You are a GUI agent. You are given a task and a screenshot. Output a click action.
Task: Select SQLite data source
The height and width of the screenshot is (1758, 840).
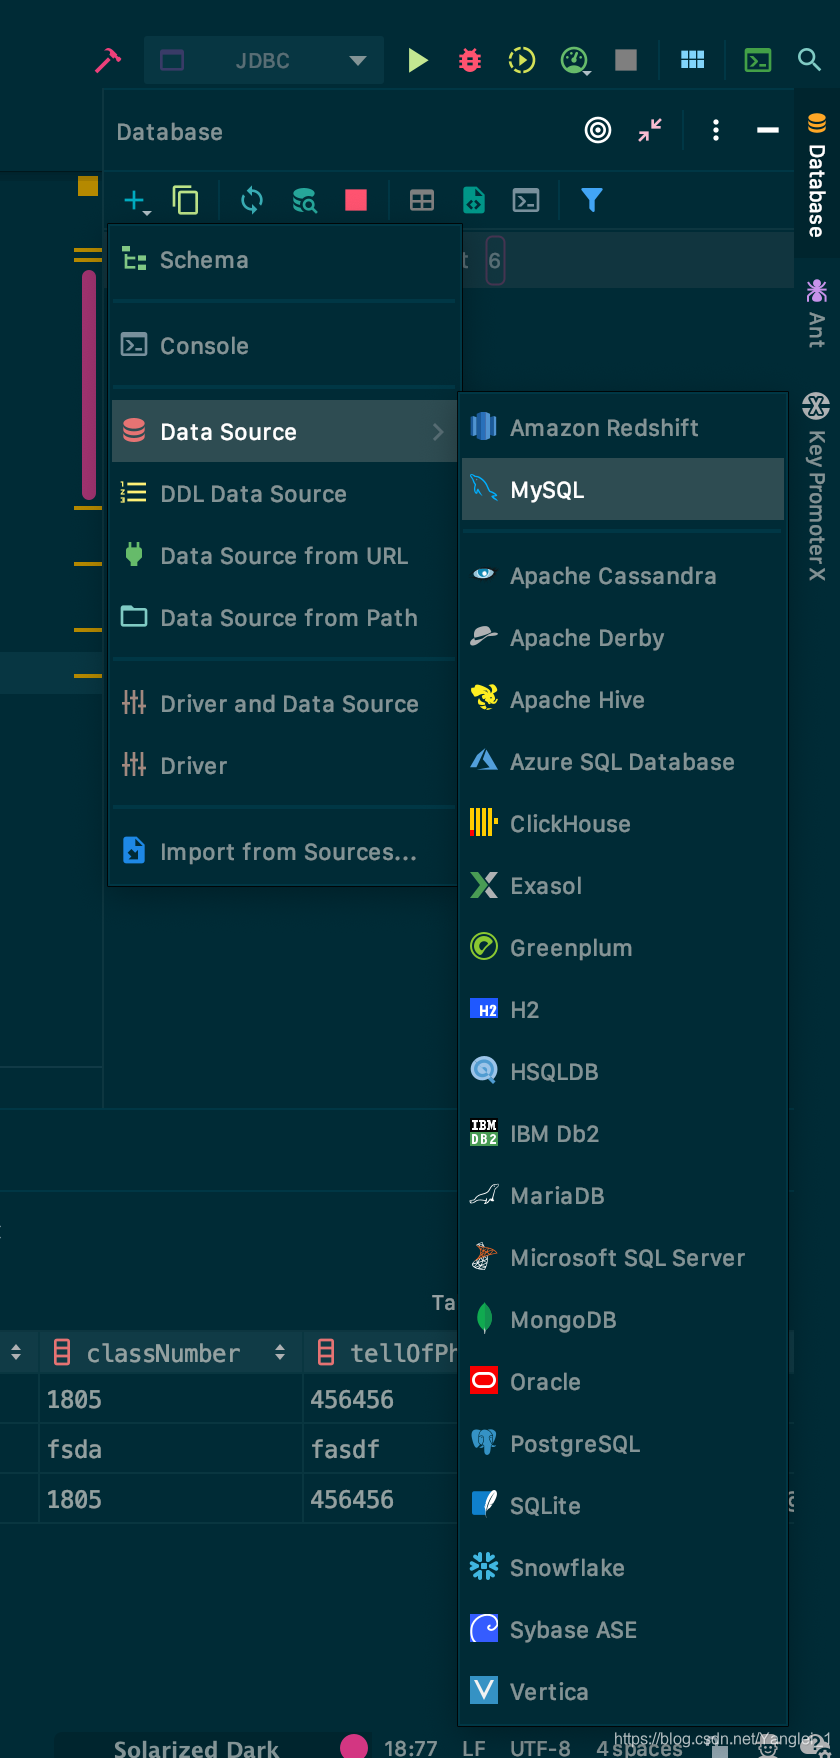coord(623,1505)
